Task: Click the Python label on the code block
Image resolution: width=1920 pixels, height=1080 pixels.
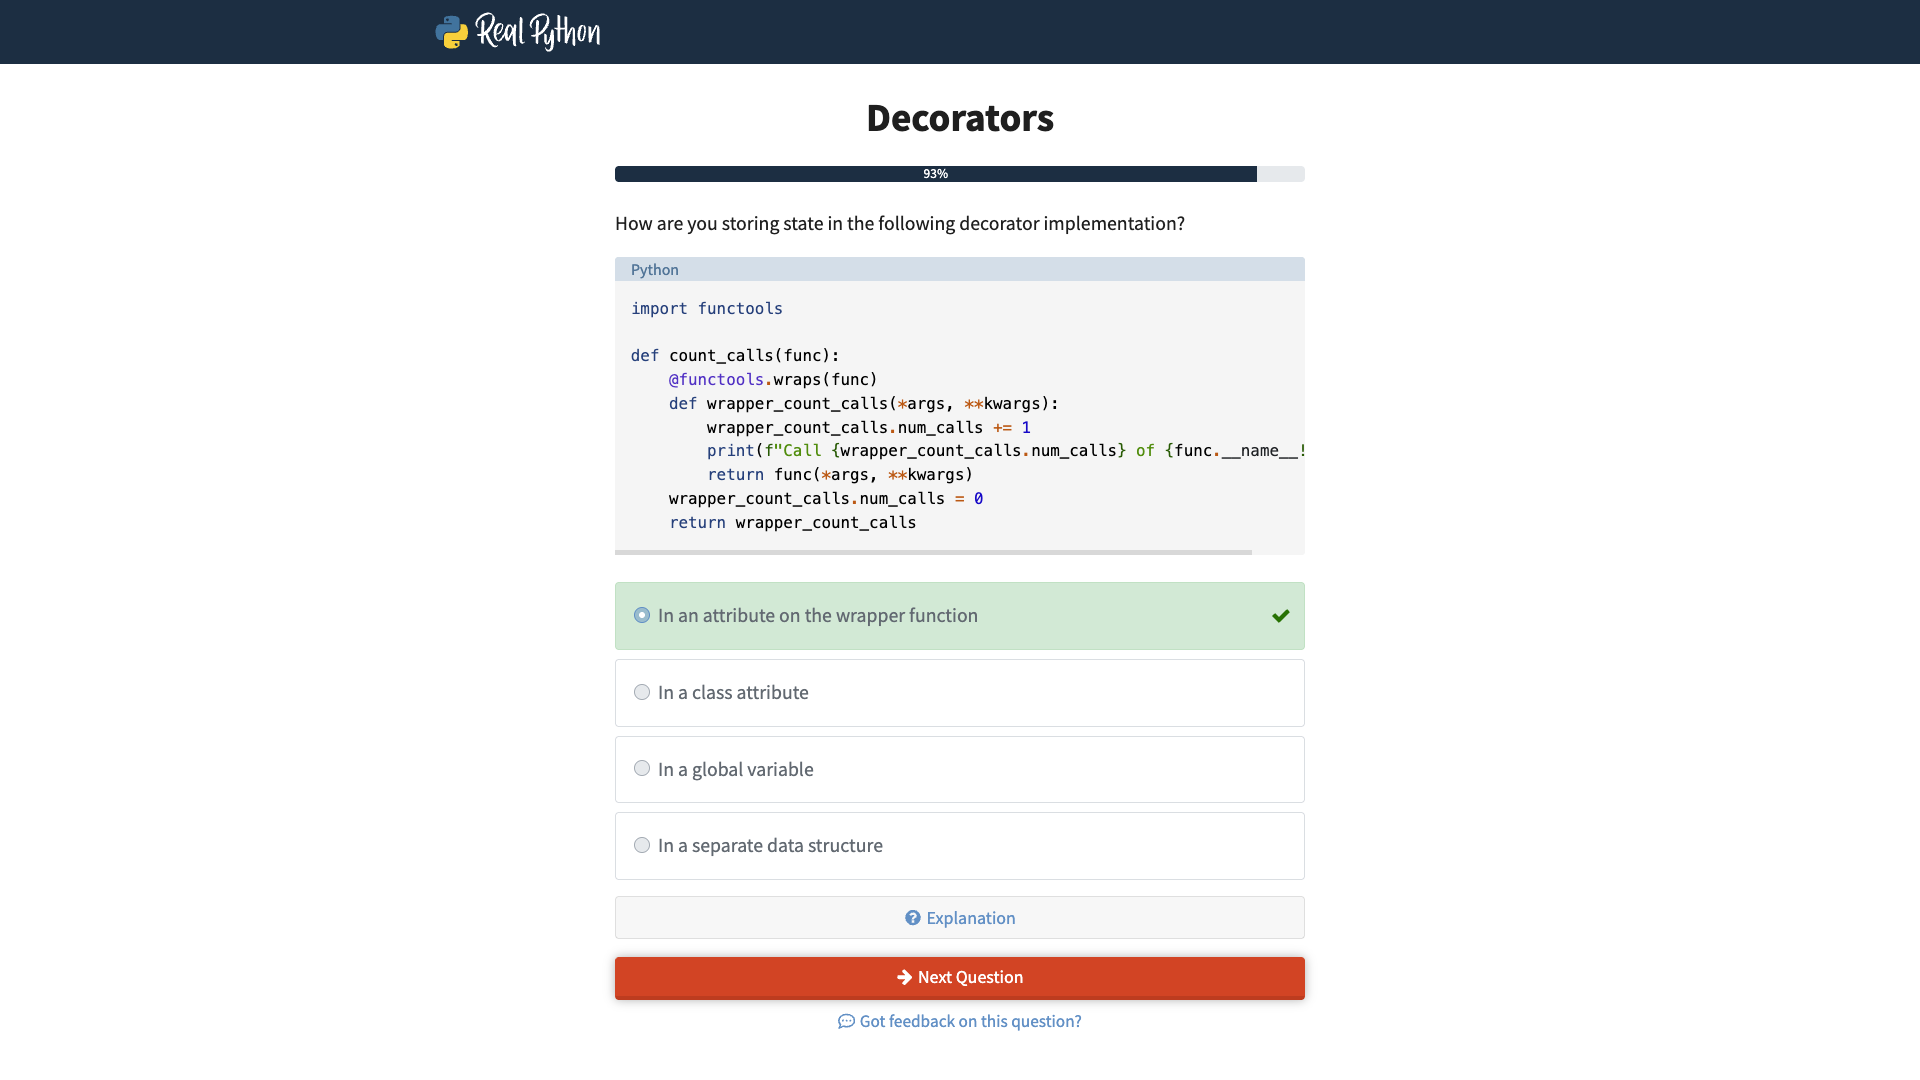Action: click(654, 270)
